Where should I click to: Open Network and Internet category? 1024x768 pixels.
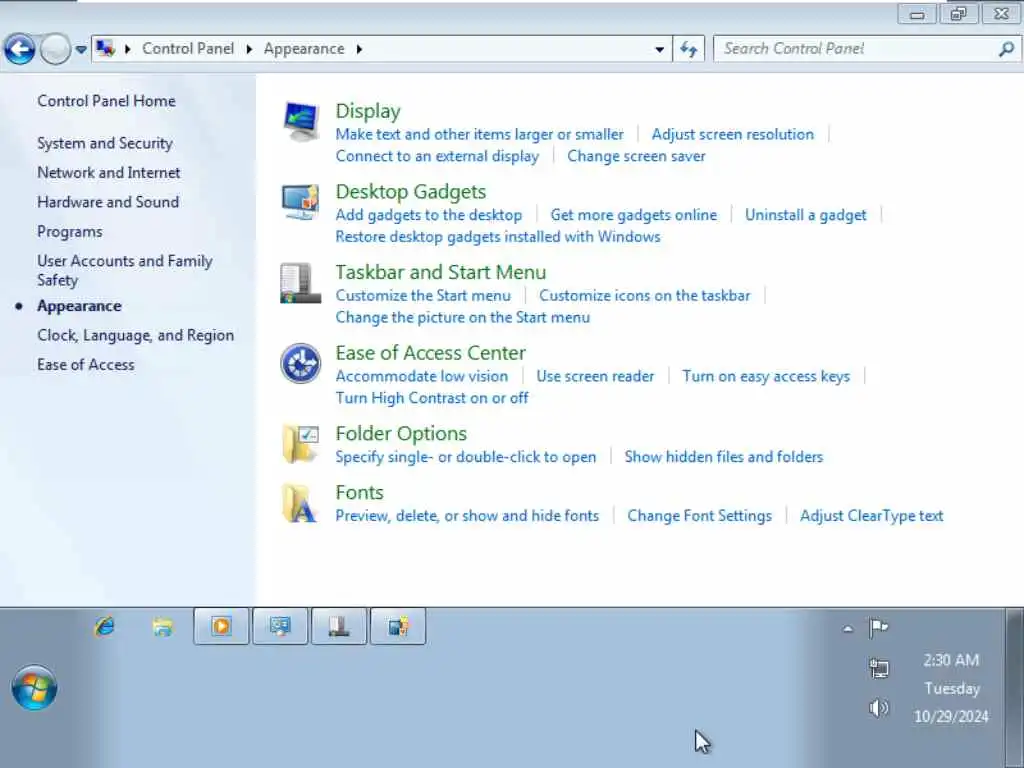pos(108,172)
